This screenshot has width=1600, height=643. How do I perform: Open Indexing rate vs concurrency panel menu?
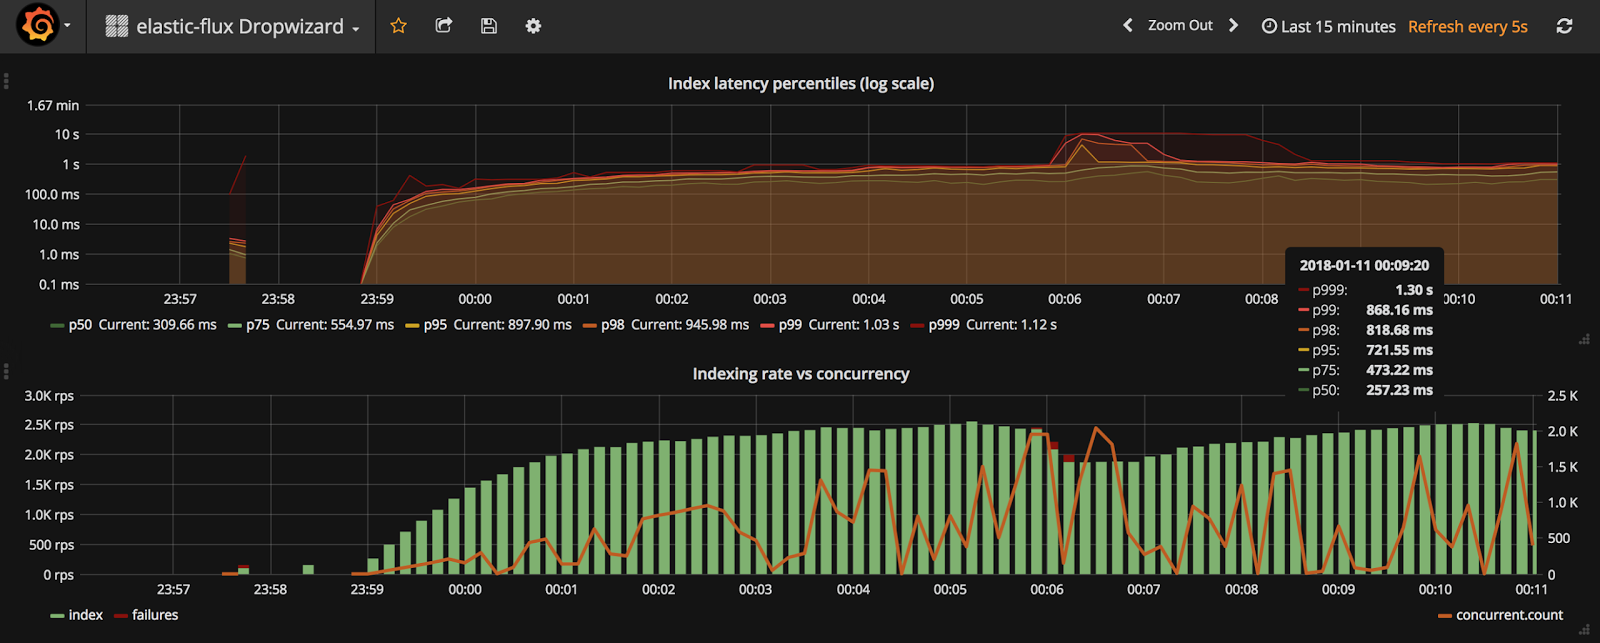tap(801, 374)
